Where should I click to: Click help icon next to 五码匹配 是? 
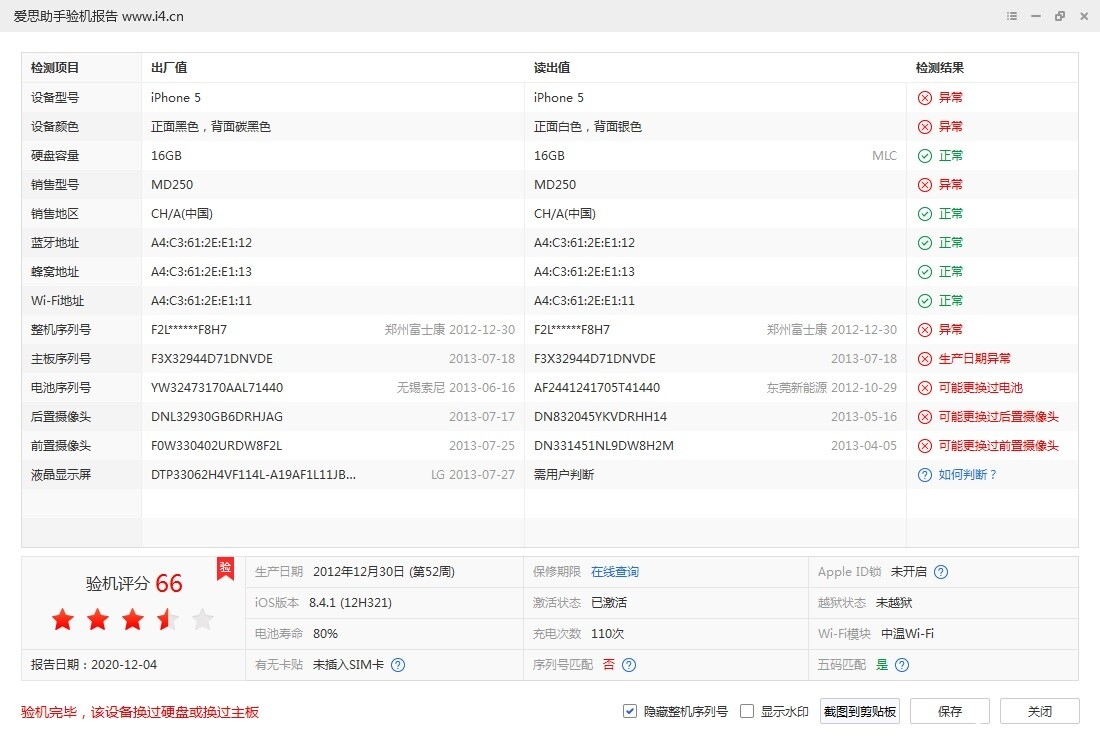pyautogui.click(x=902, y=665)
